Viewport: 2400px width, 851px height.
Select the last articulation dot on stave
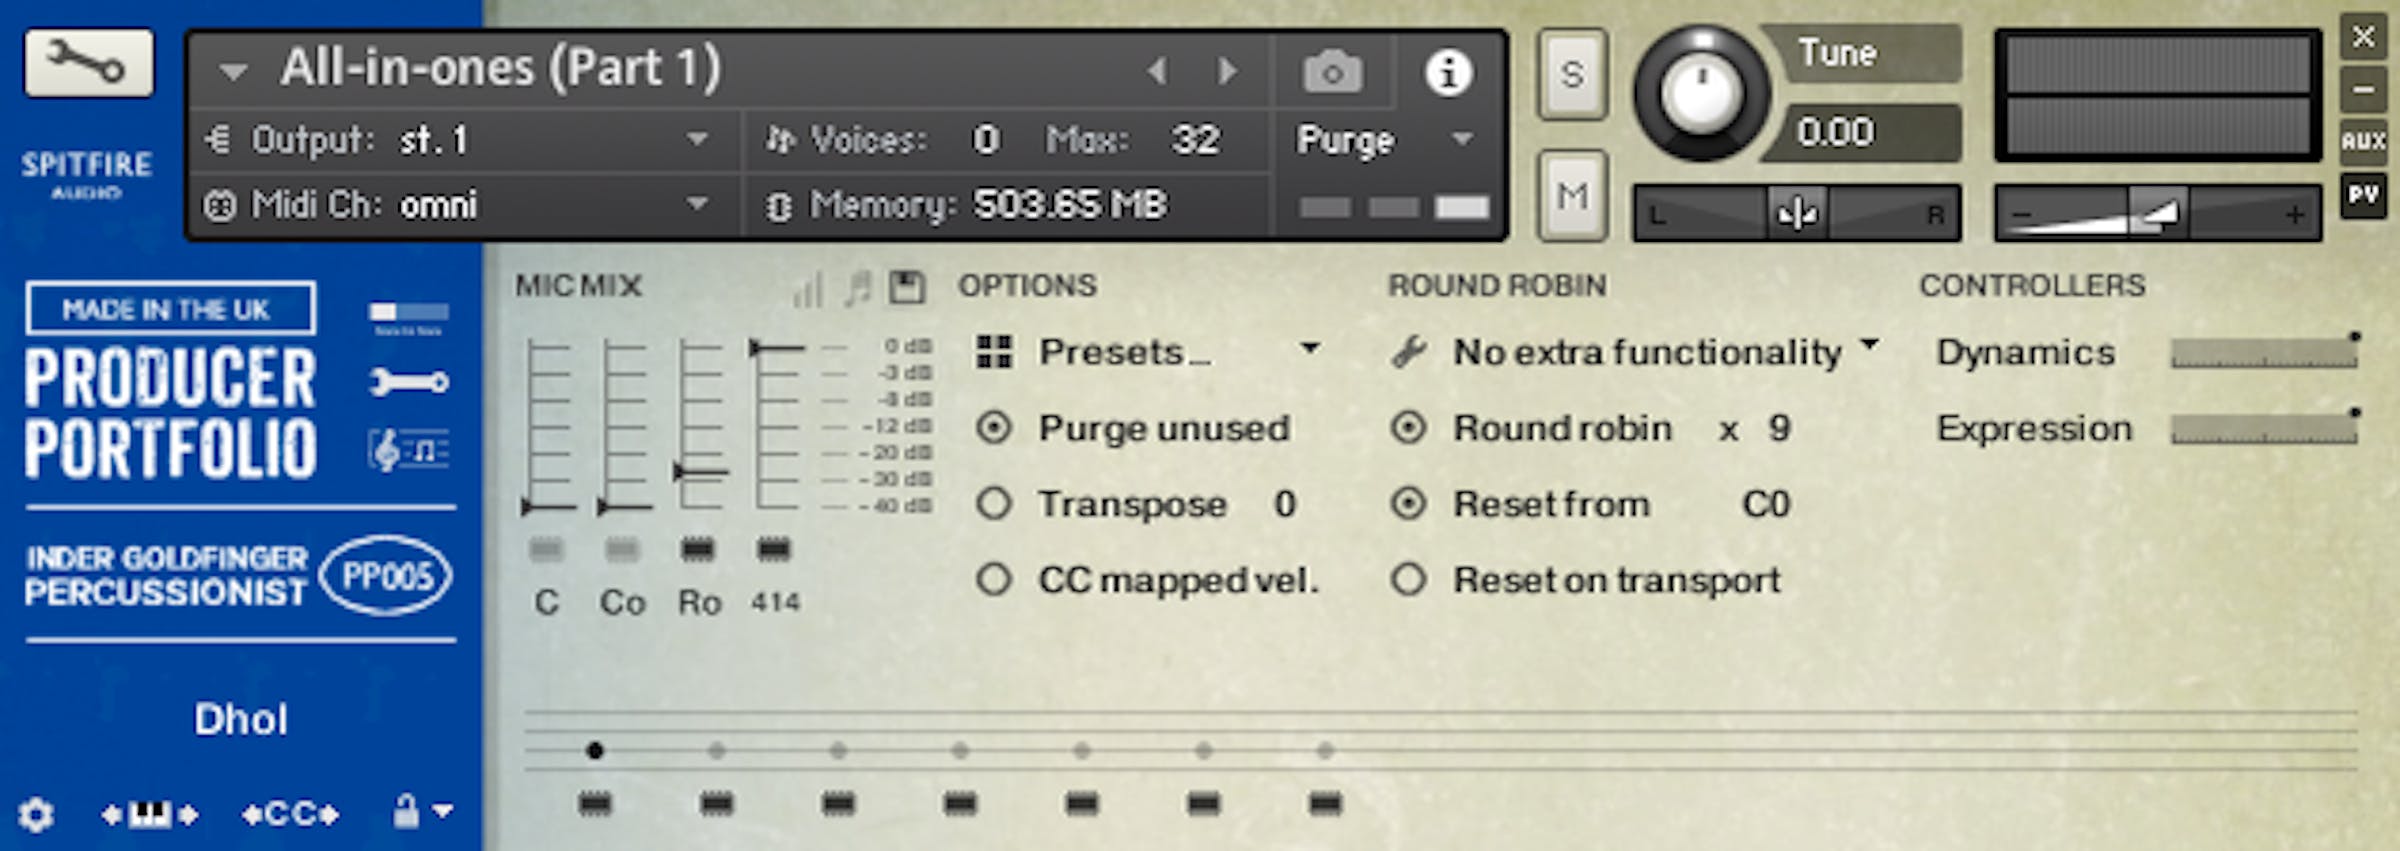tap(1325, 750)
